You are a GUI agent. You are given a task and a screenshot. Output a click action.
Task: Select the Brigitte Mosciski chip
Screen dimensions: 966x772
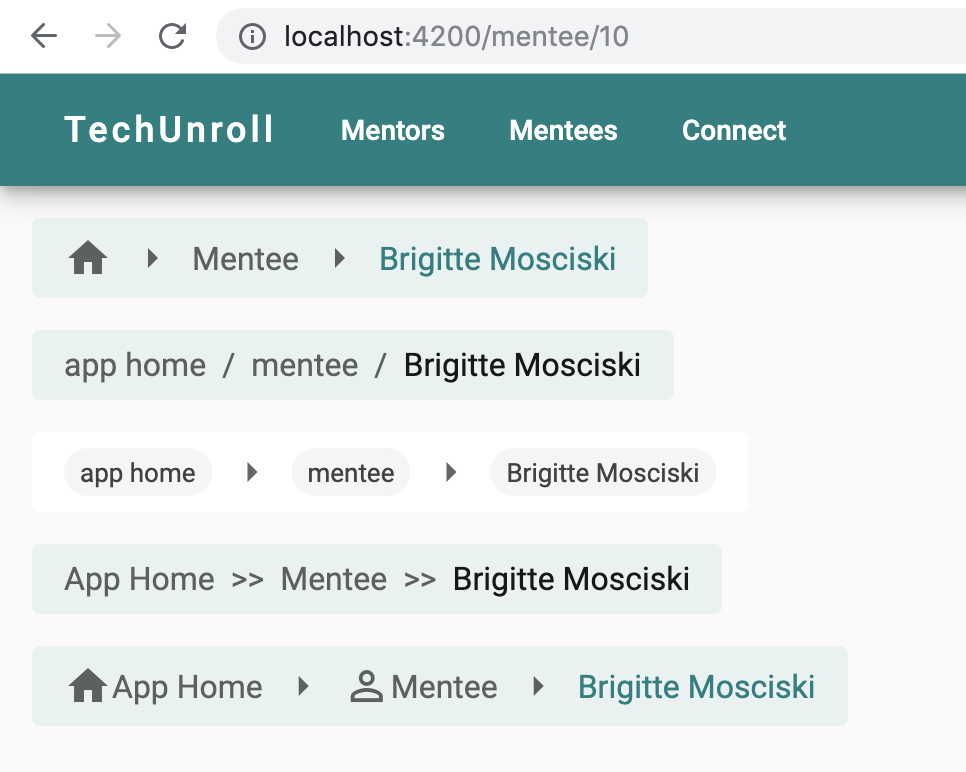[x=602, y=473]
